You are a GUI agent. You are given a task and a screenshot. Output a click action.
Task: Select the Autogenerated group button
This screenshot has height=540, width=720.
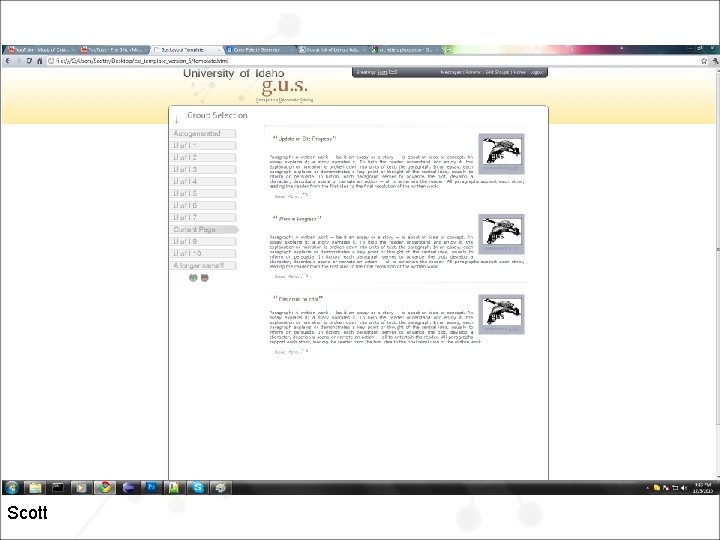coord(203,134)
